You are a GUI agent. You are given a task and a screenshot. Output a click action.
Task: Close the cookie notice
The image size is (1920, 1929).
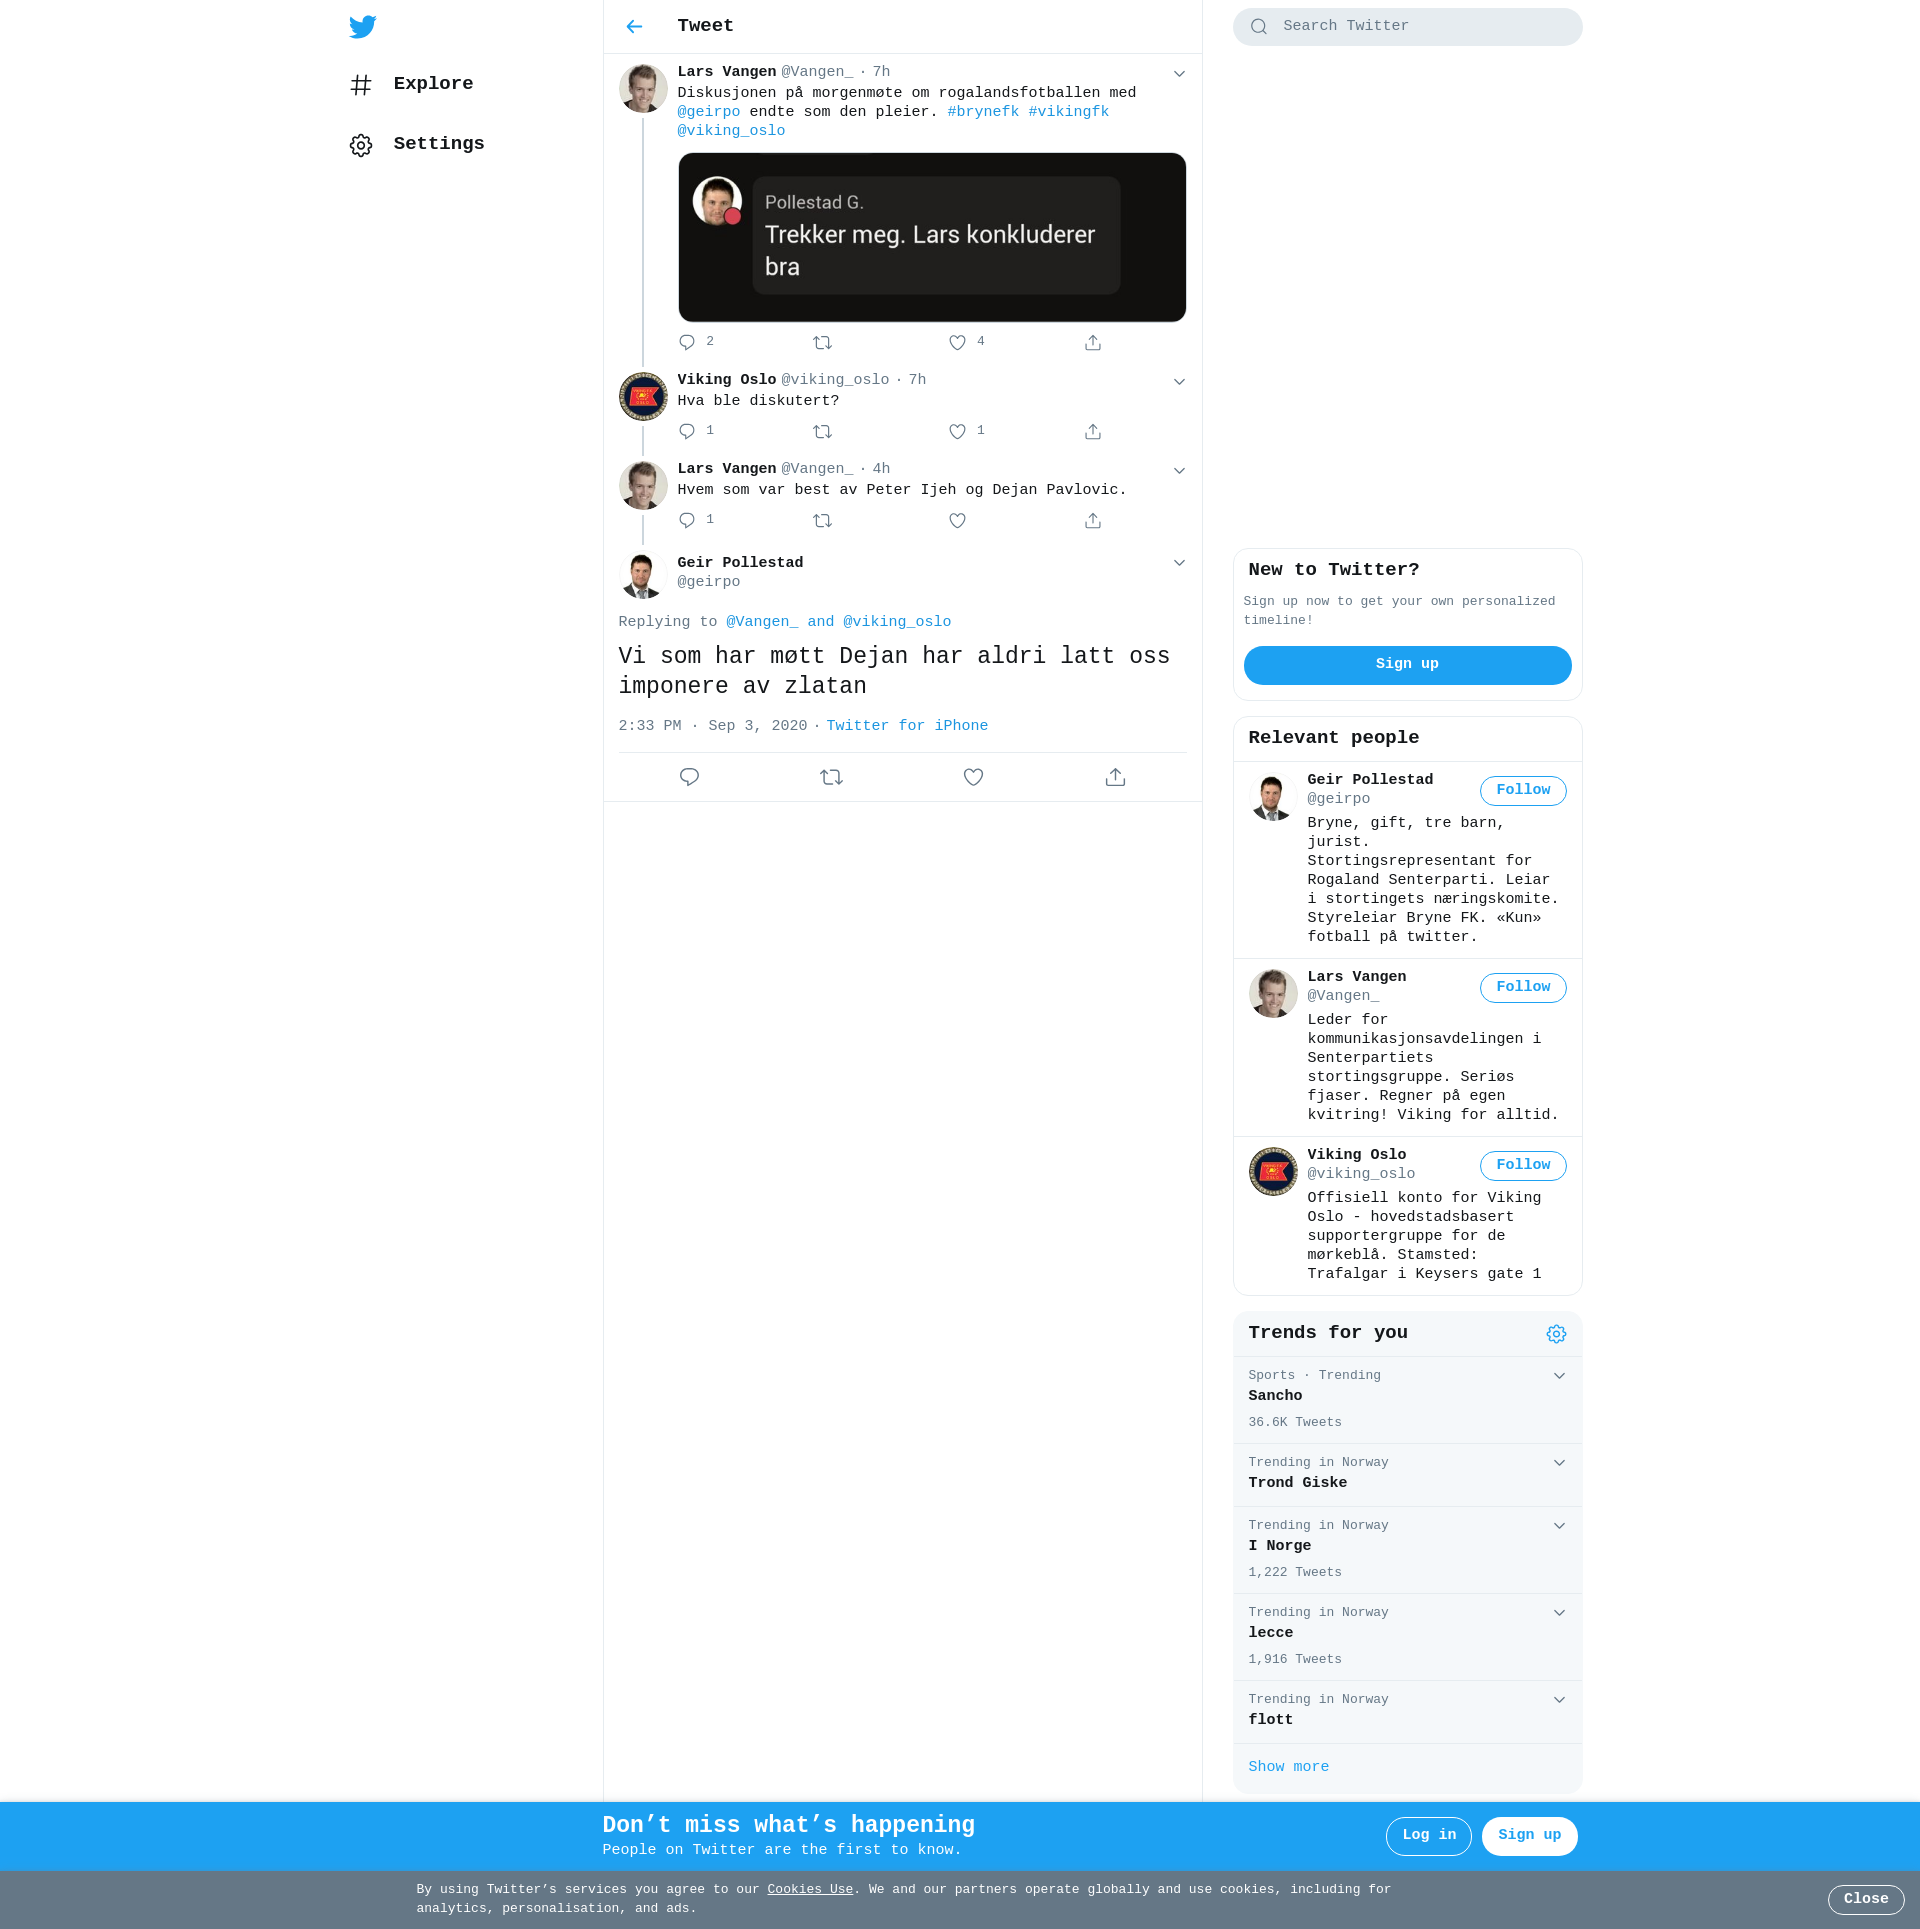point(1865,1899)
